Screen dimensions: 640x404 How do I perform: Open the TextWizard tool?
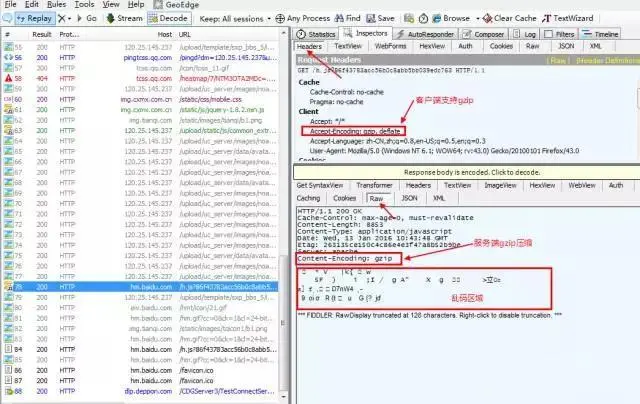click(x=568, y=18)
